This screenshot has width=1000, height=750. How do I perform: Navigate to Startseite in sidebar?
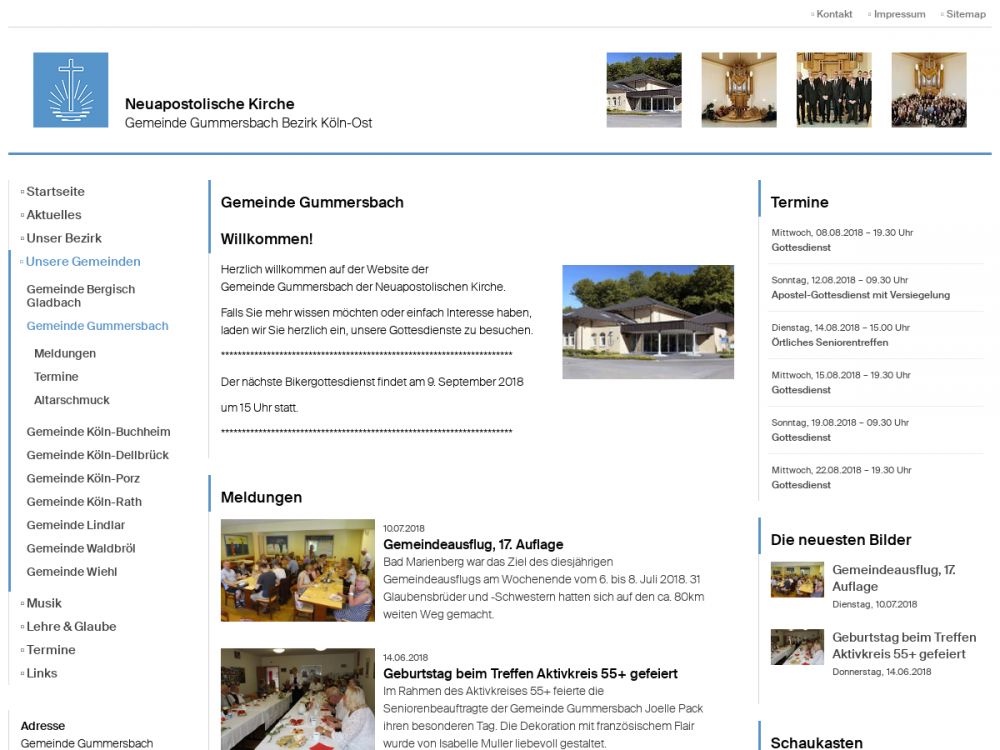pos(55,191)
